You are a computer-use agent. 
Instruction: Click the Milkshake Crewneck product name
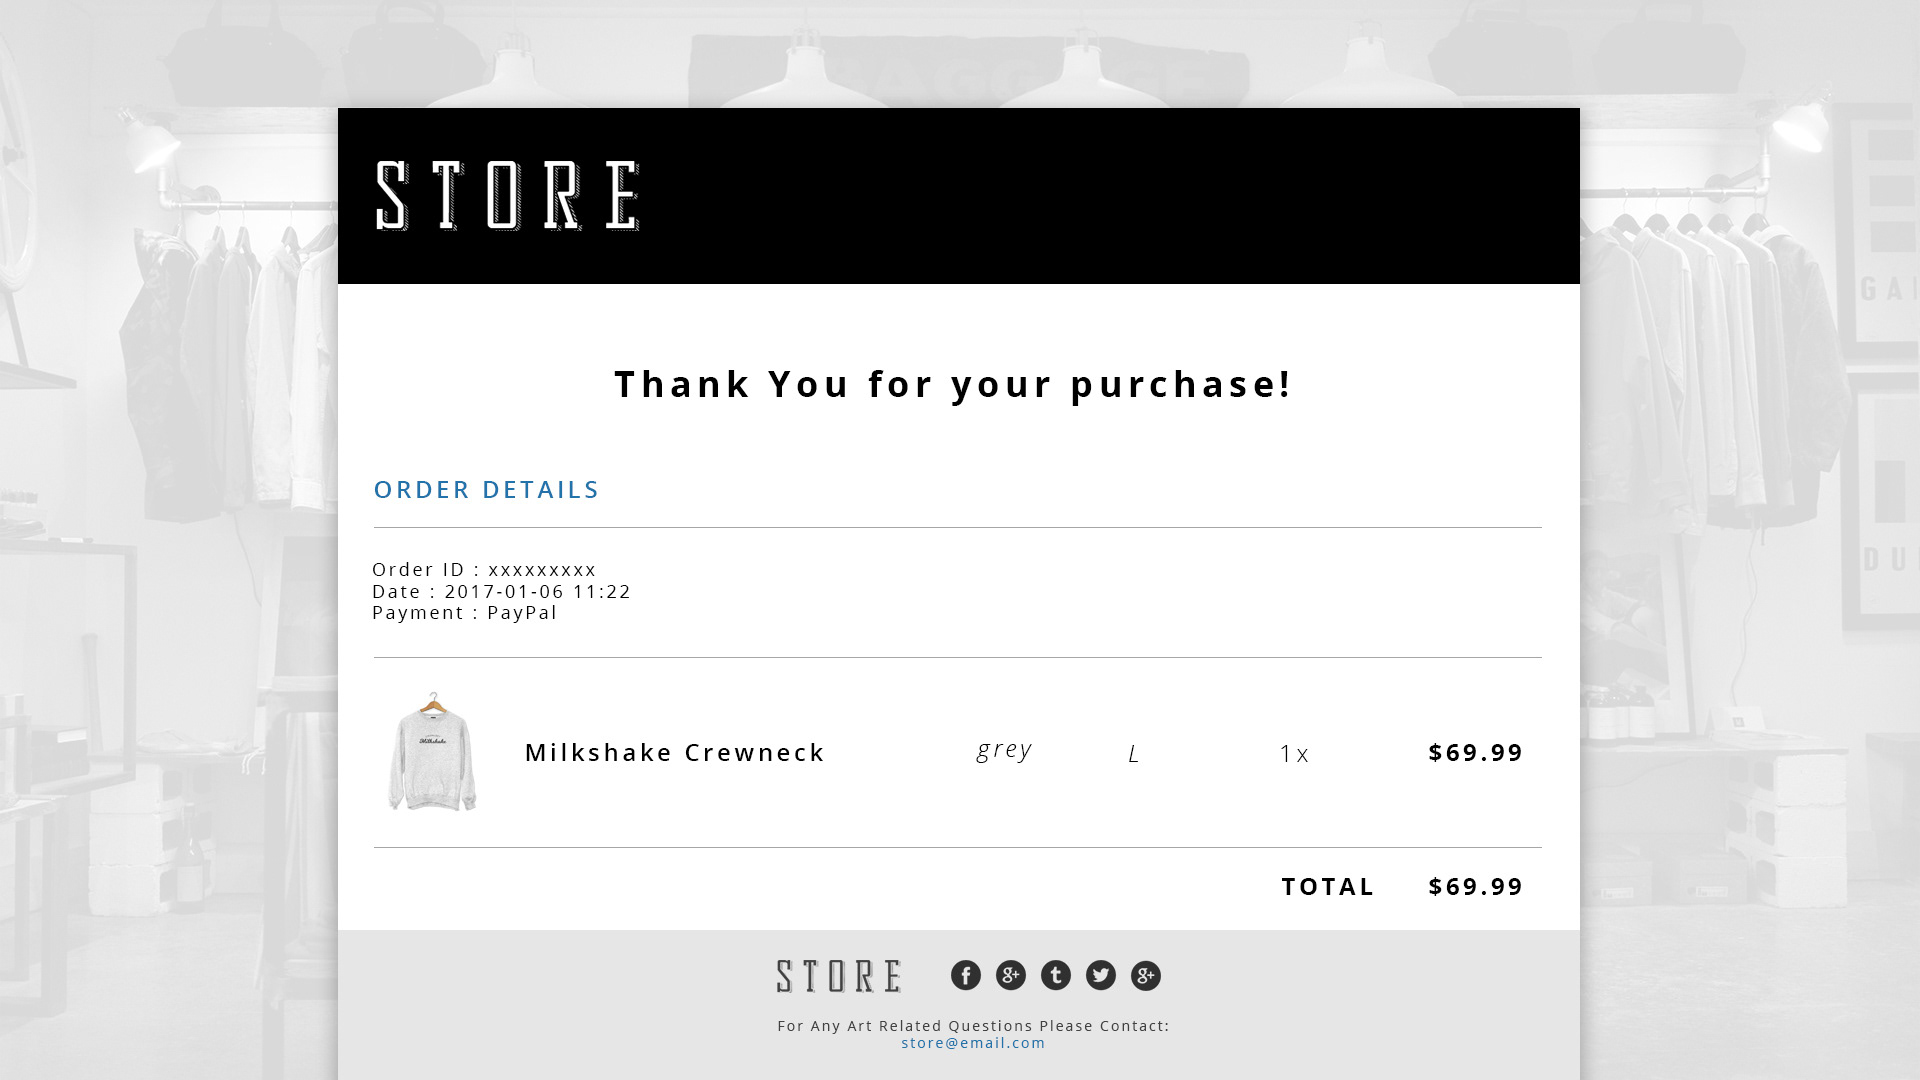click(x=675, y=752)
